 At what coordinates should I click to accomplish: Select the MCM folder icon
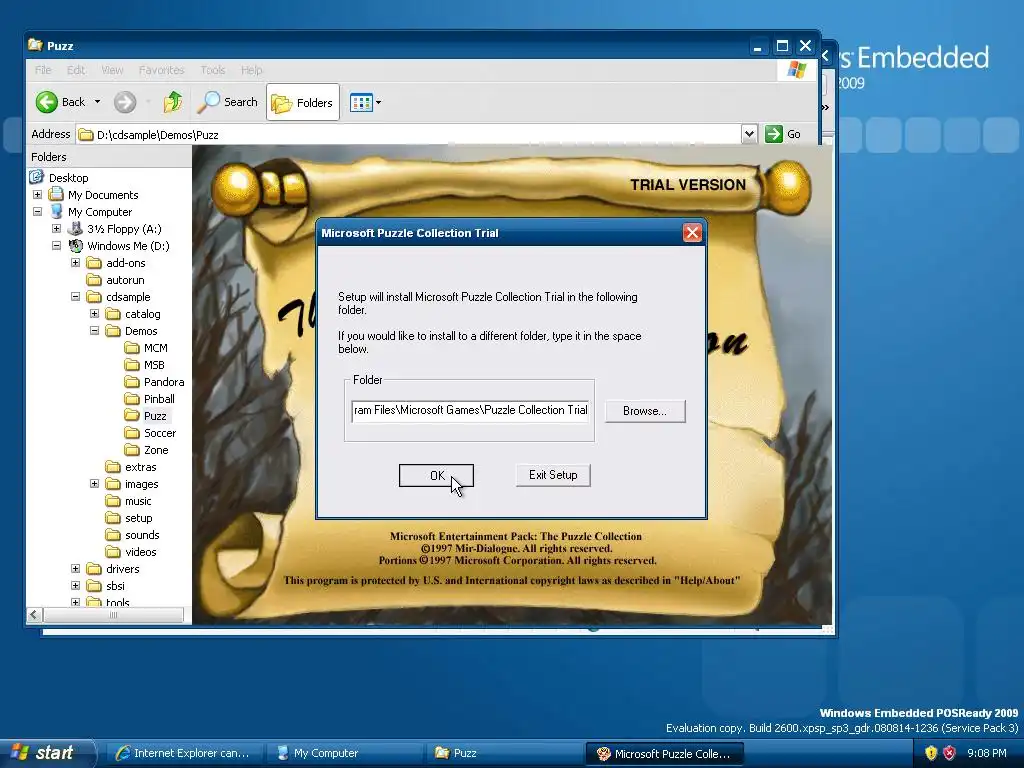coord(132,347)
